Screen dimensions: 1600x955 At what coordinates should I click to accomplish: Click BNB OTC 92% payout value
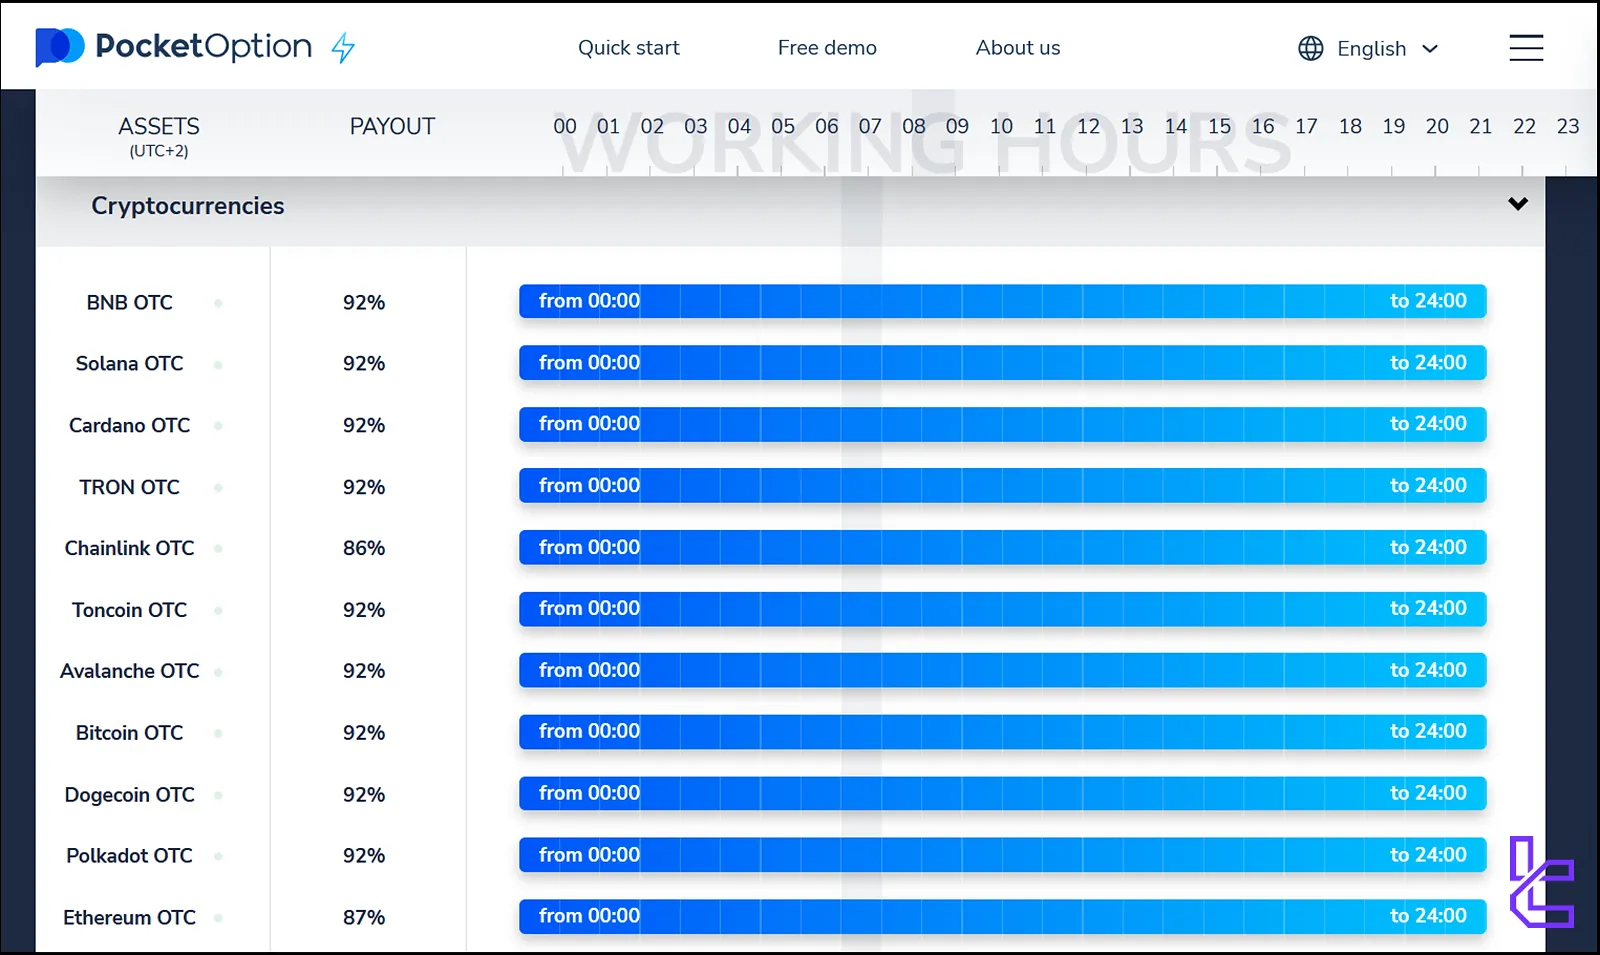[x=364, y=302]
